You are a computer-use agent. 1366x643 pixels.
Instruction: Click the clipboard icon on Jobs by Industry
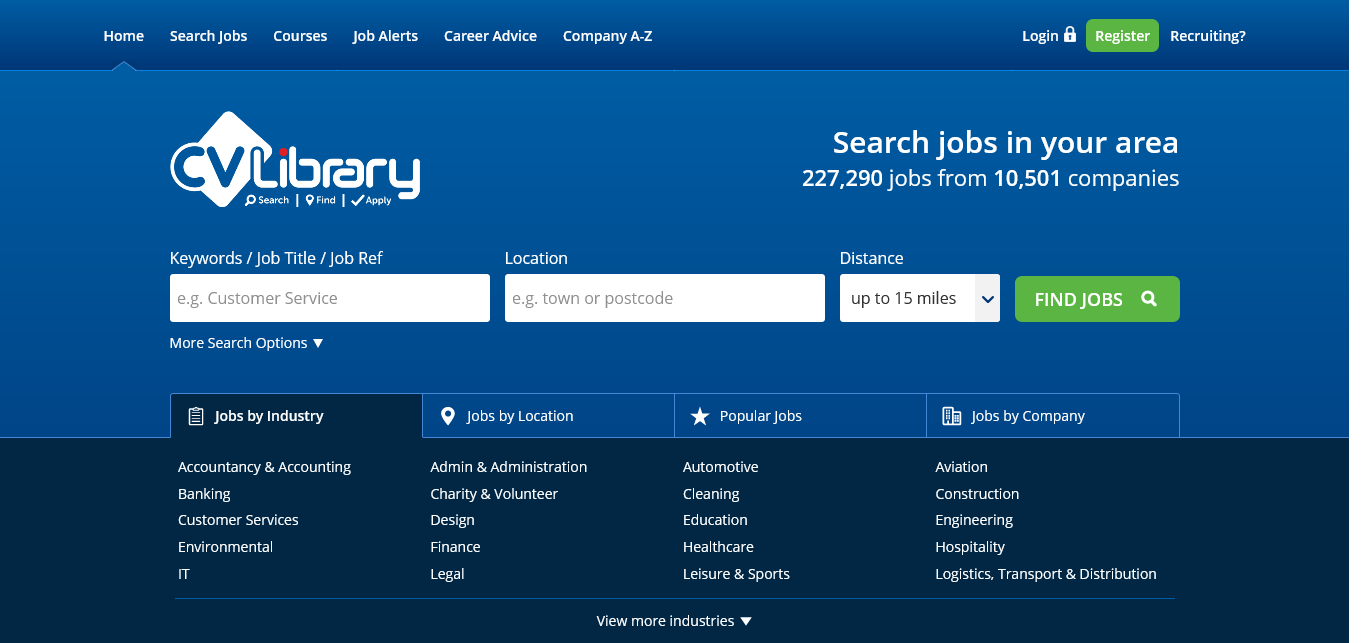(x=196, y=416)
